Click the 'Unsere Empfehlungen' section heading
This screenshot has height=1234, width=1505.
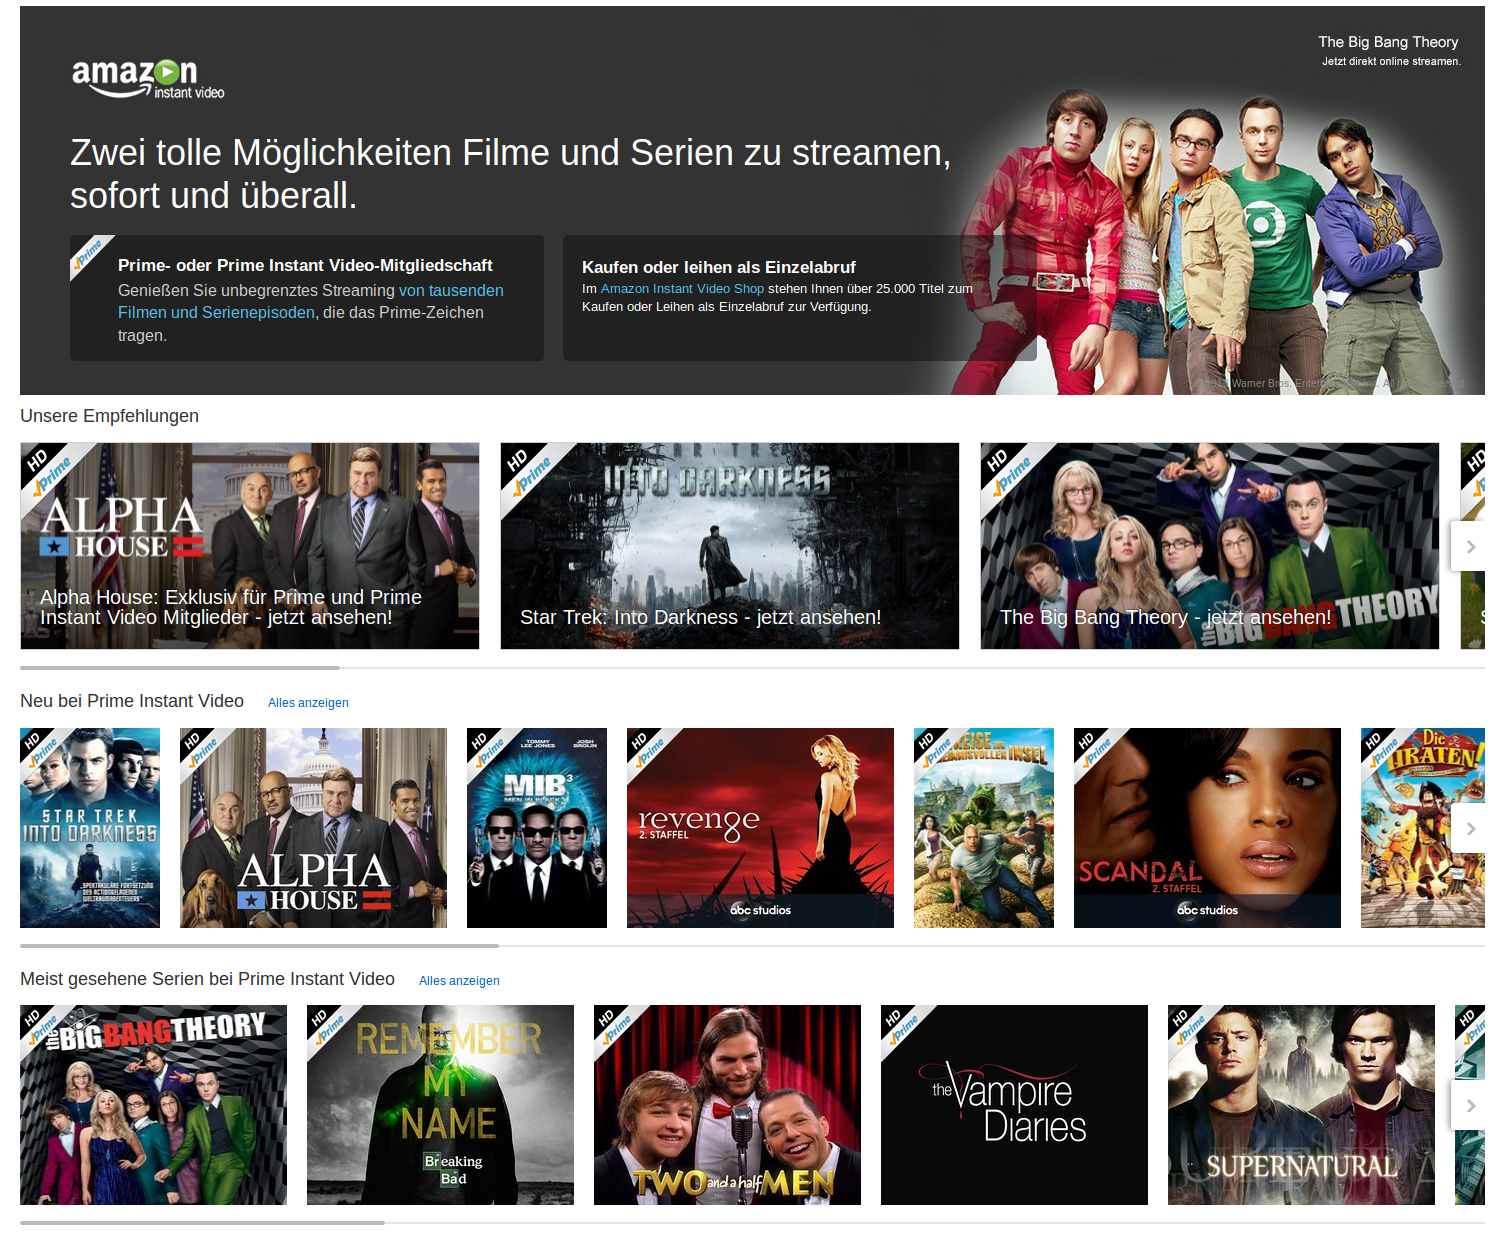point(109,416)
